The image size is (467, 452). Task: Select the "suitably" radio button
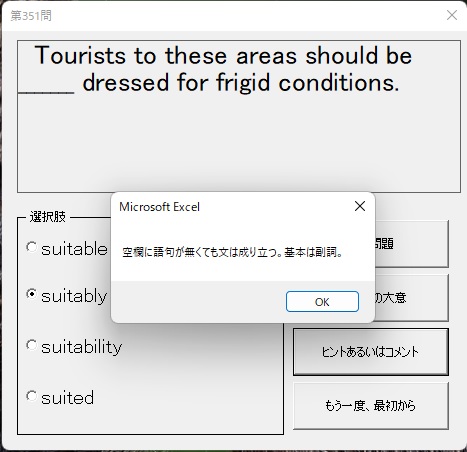coord(31,294)
